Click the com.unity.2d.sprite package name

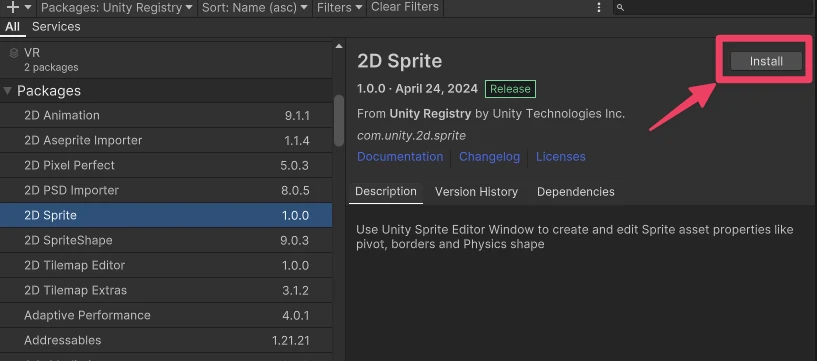pos(411,135)
